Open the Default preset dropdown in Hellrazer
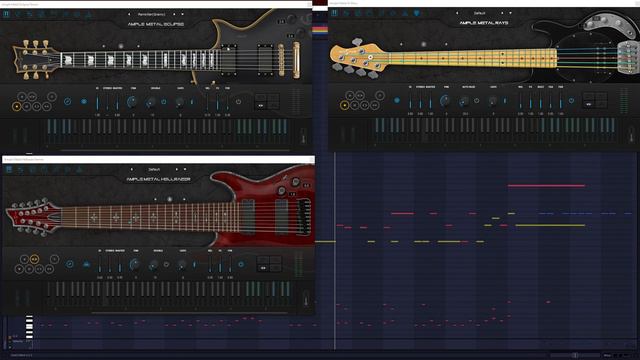 click(154, 169)
